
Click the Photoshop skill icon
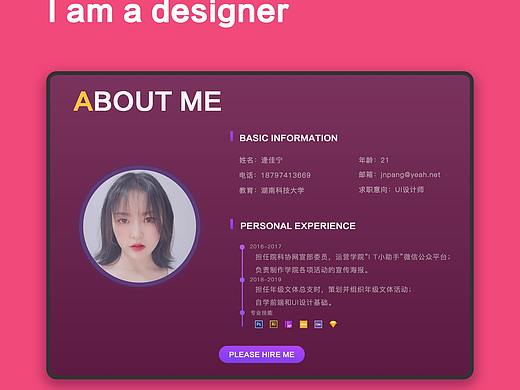tap(259, 324)
